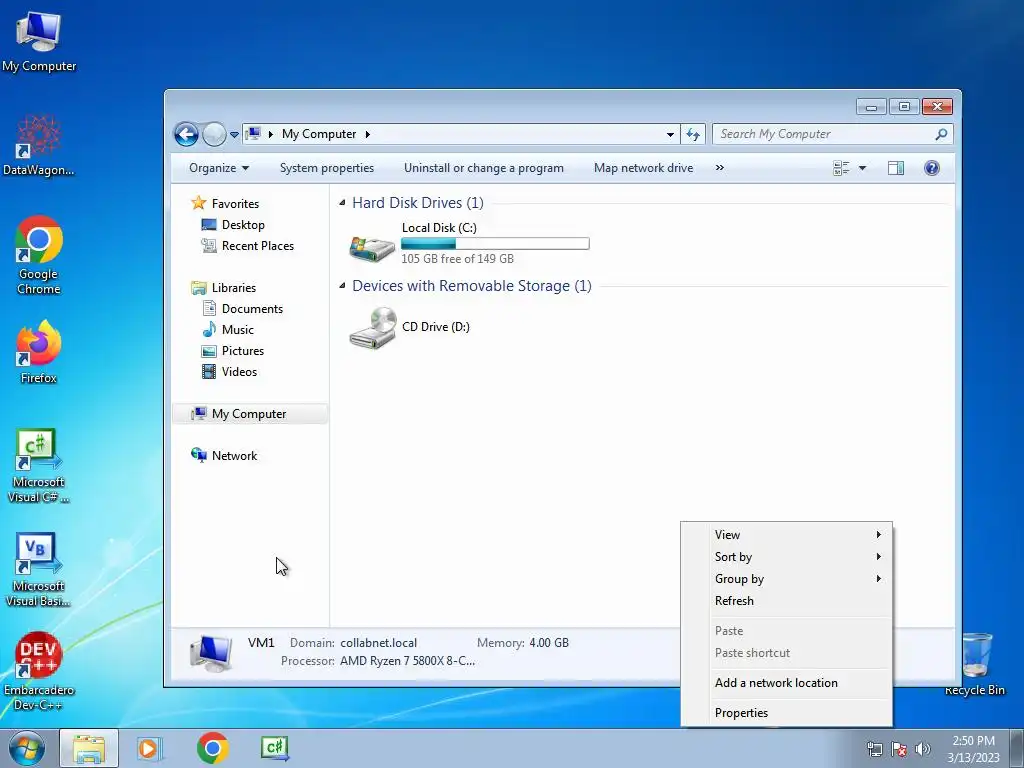Select the Google Chrome desktop shortcut
1024x768 pixels.
39,255
